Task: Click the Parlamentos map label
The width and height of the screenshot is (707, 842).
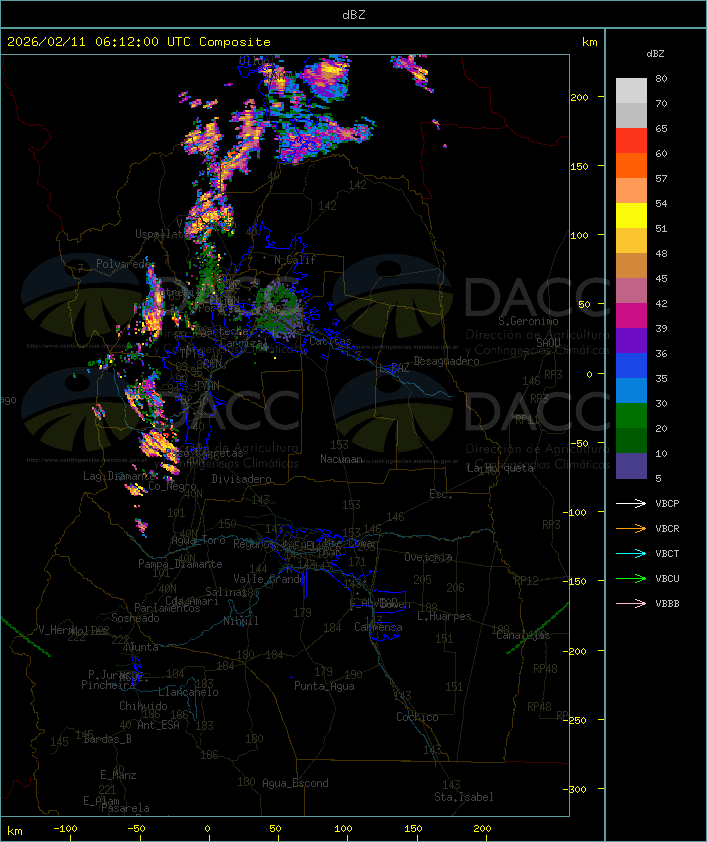Action: pyautogui.click(x=167, y=608)
